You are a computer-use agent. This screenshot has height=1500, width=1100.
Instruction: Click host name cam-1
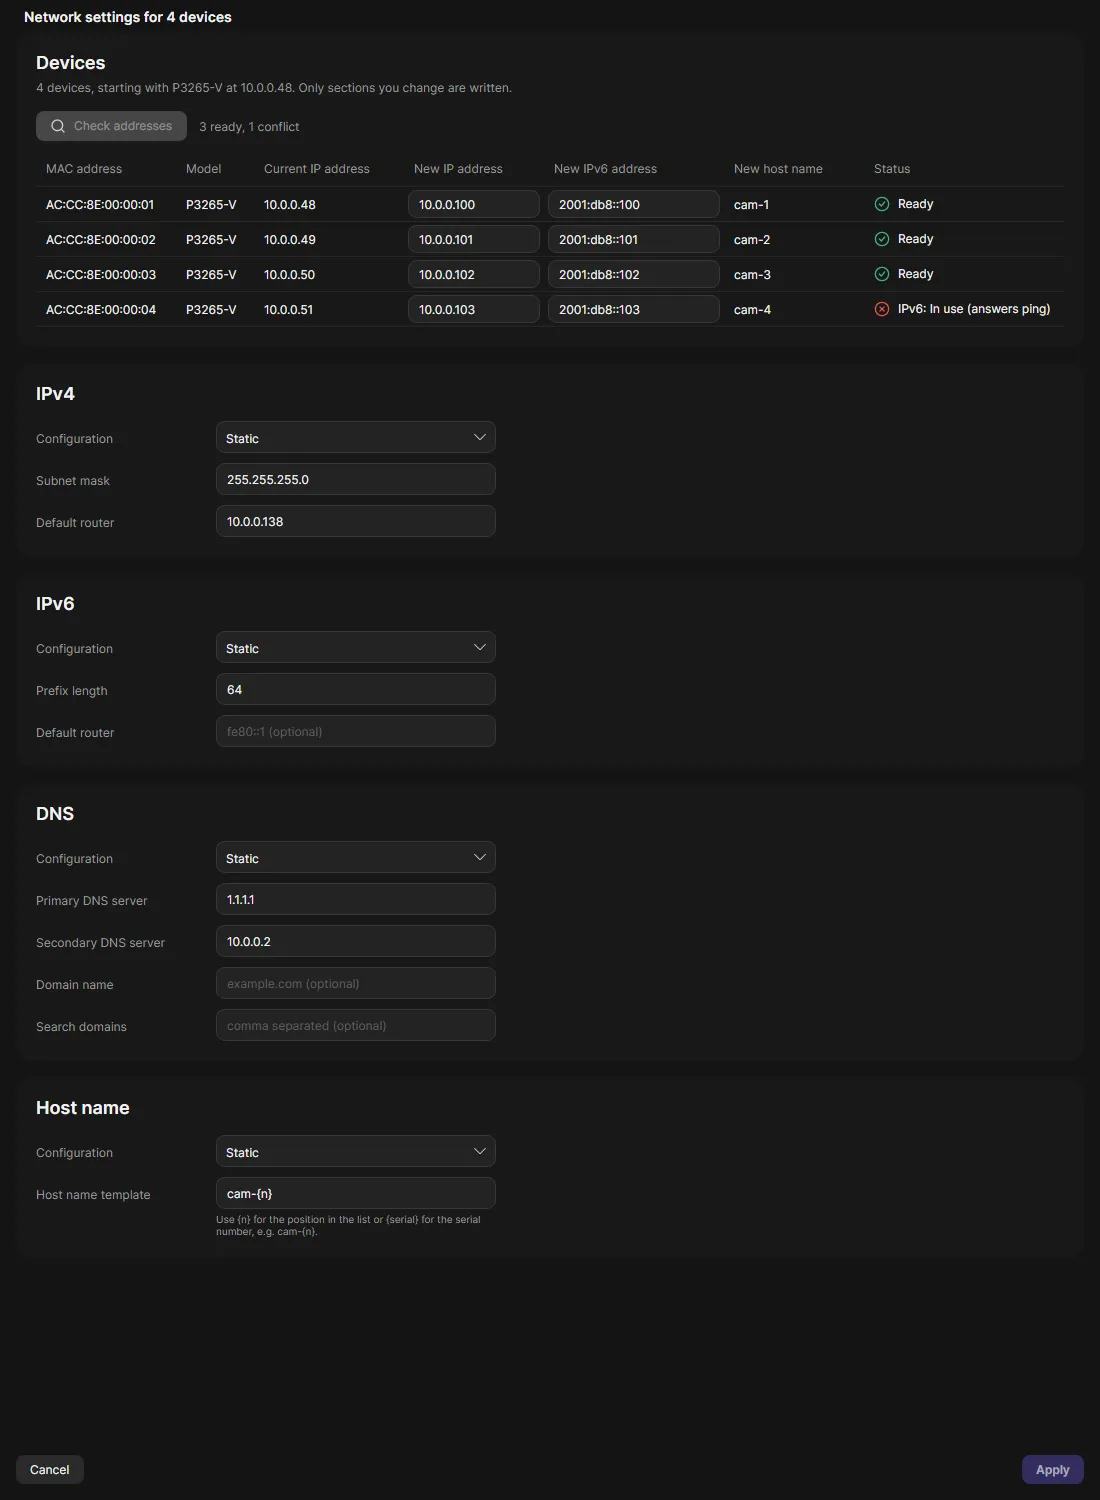click(752, 204)
